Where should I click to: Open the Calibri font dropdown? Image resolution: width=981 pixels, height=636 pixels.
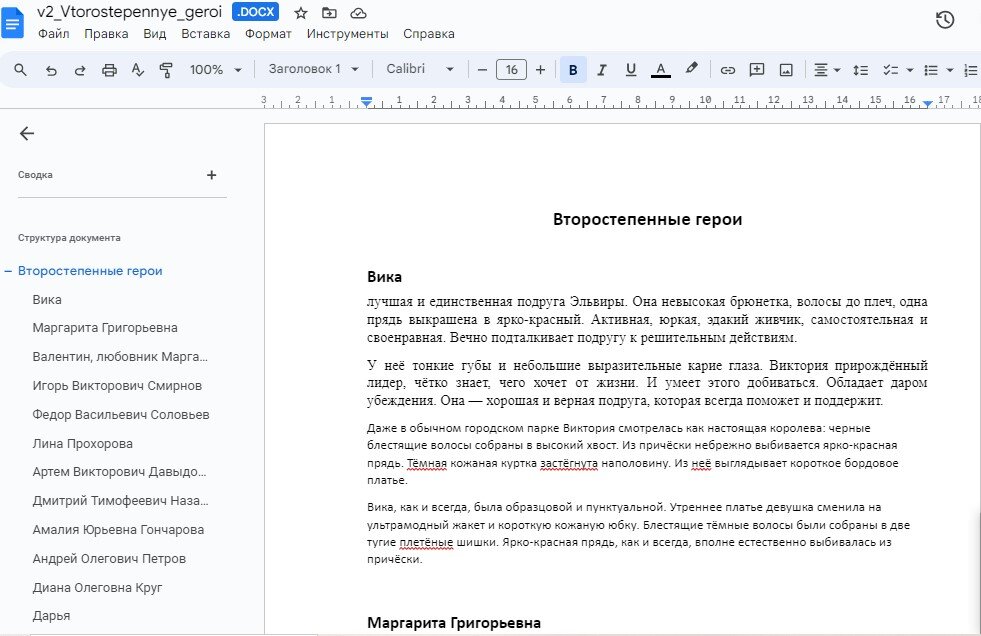coord(420,69)
